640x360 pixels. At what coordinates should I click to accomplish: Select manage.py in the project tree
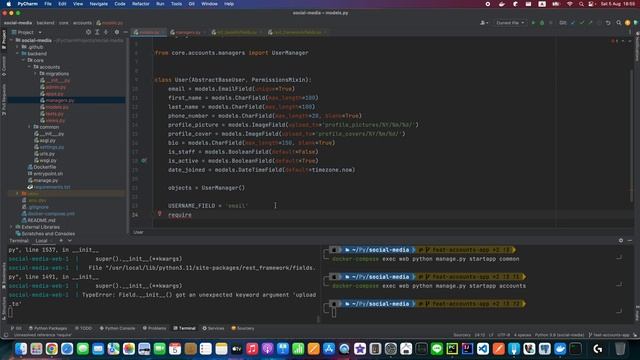click(43, 180)
